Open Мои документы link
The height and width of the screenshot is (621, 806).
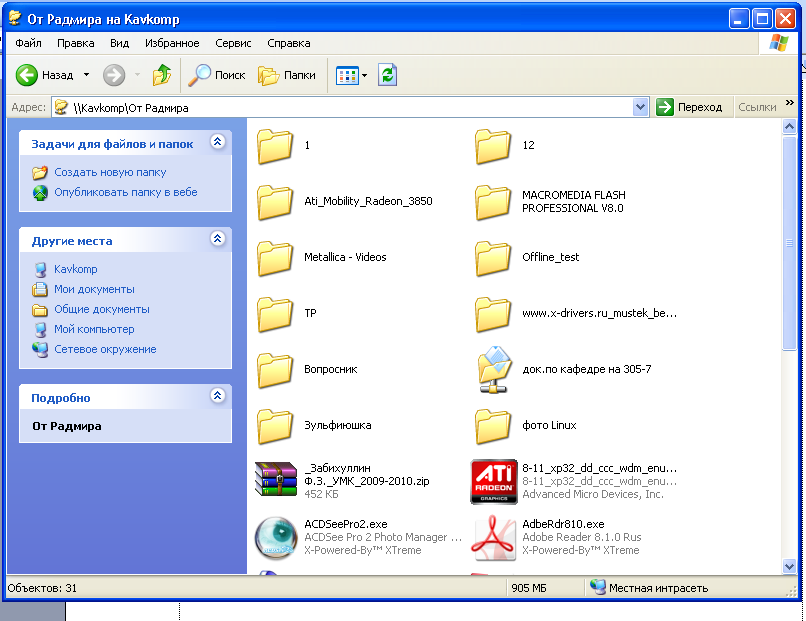pos(95,289)
